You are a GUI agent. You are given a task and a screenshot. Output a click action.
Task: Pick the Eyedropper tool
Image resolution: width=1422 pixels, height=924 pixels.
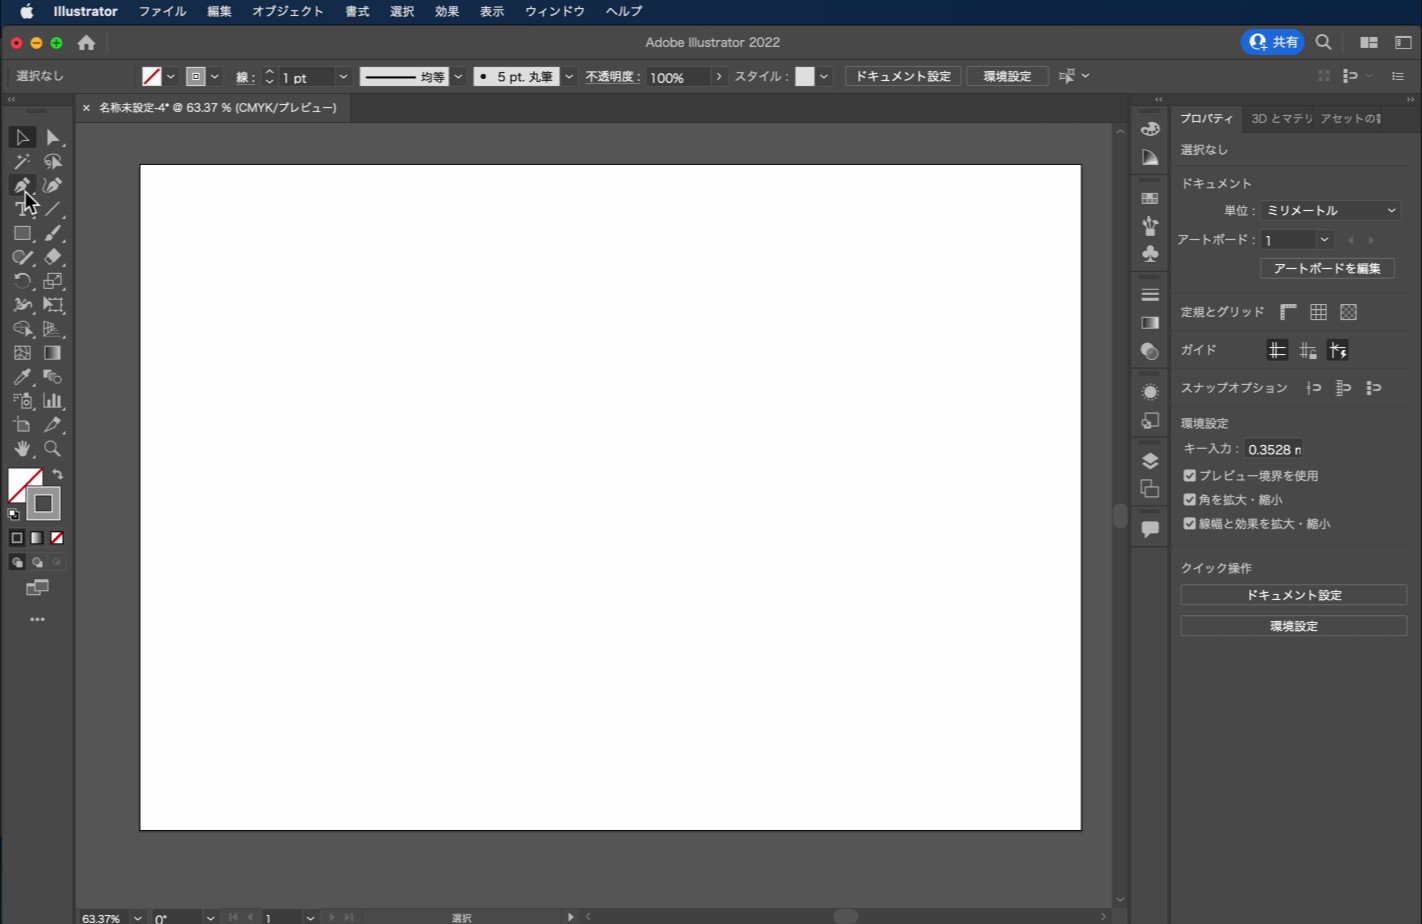click(22, 377)
